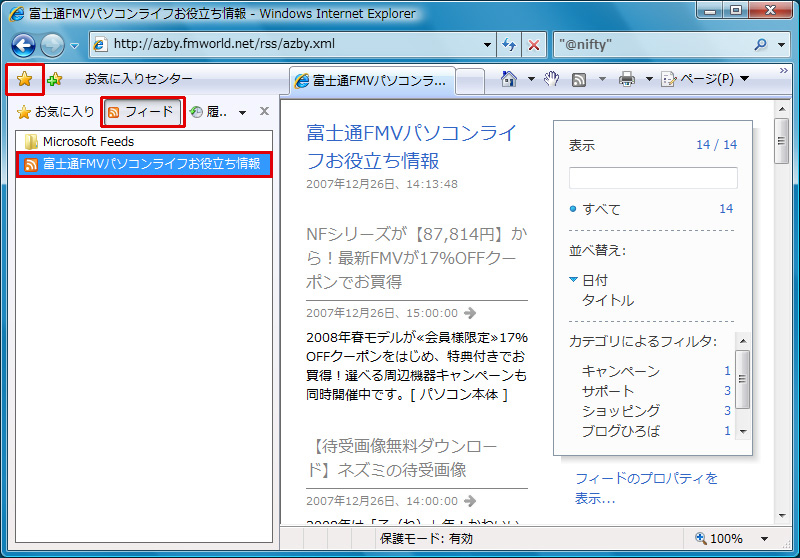This screenshot has height=558, width=800.
Task: Expand the Print options dropdown
Action: tap(649, 79)
